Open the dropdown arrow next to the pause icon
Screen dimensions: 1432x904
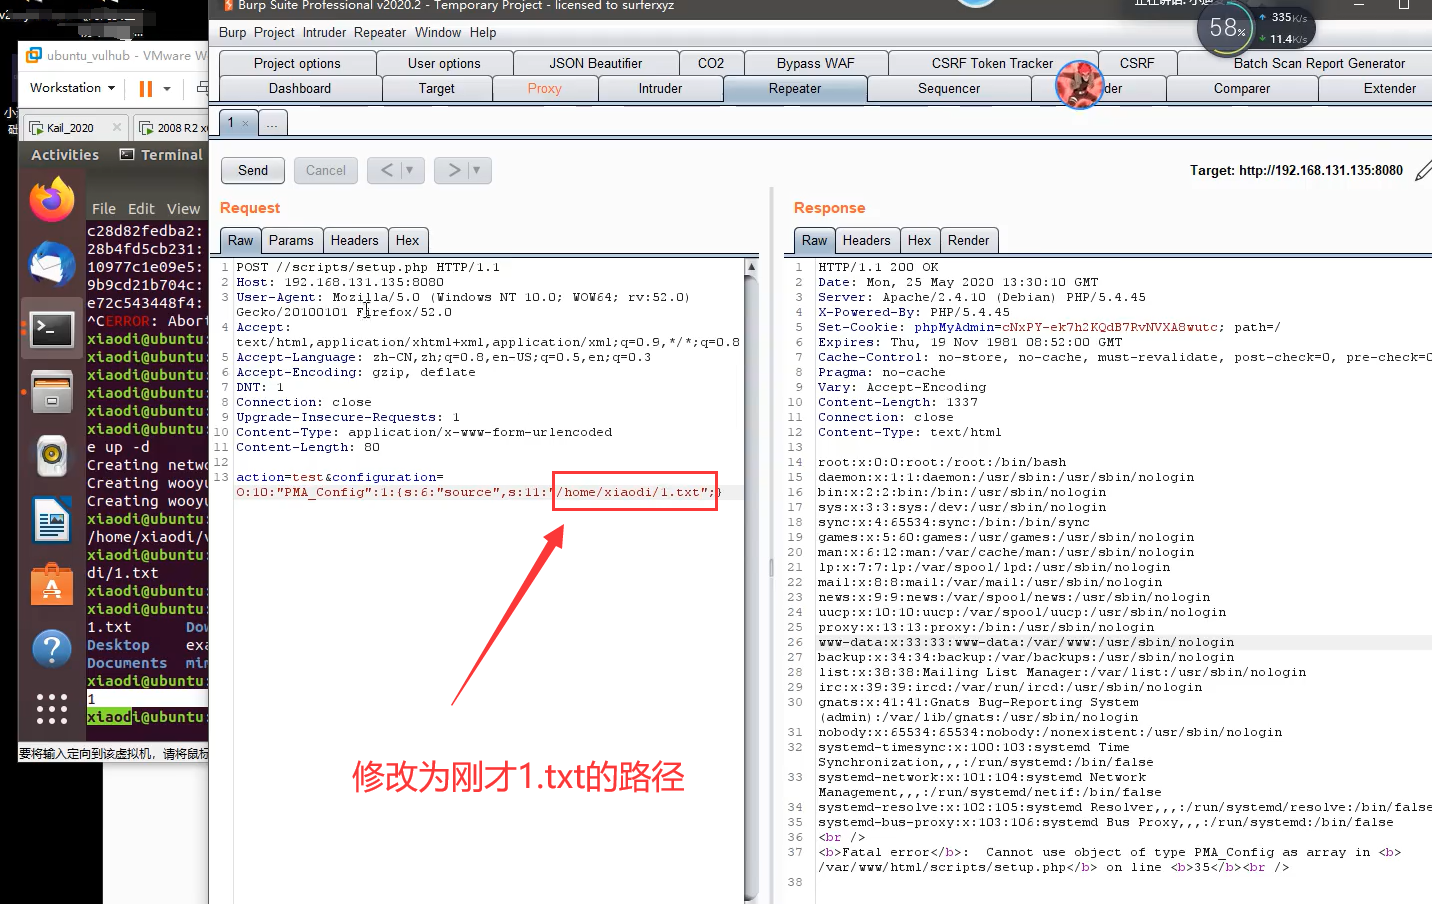(x=167, y=88)
